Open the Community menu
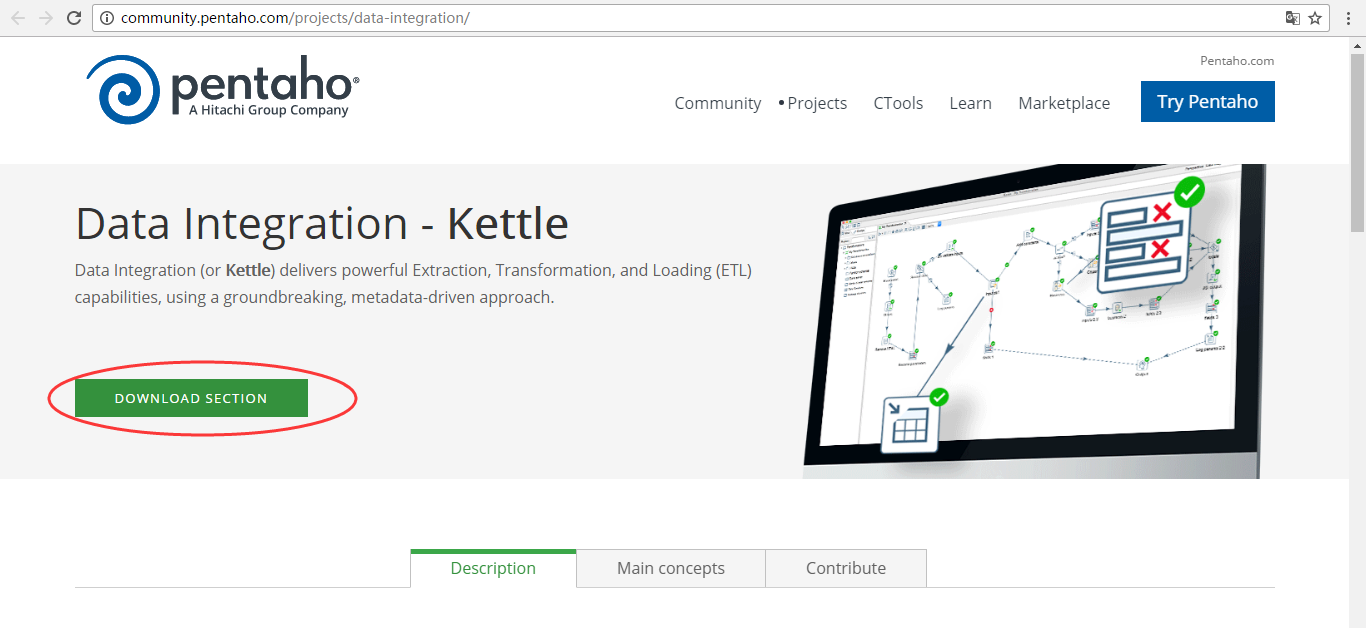This screenshot has width=1366, height=628. pos(717,103)
